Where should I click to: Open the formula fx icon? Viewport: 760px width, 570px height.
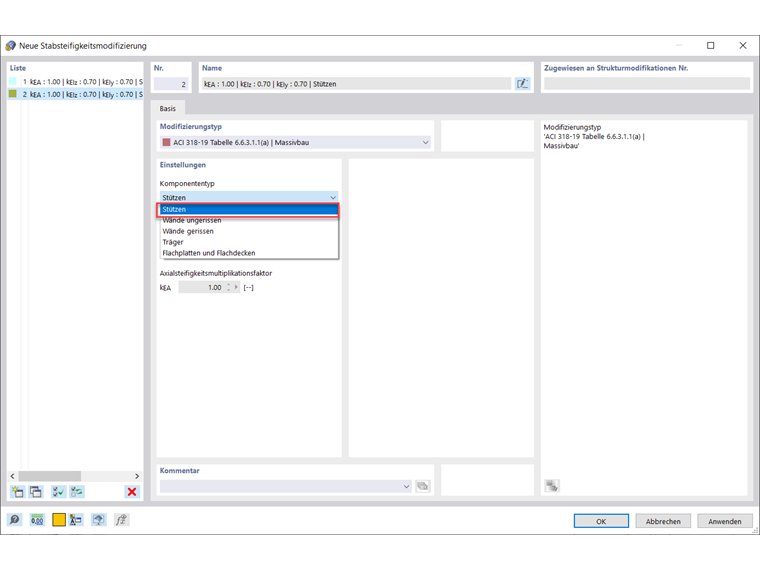pyautogui.click(x=121, y=520)
